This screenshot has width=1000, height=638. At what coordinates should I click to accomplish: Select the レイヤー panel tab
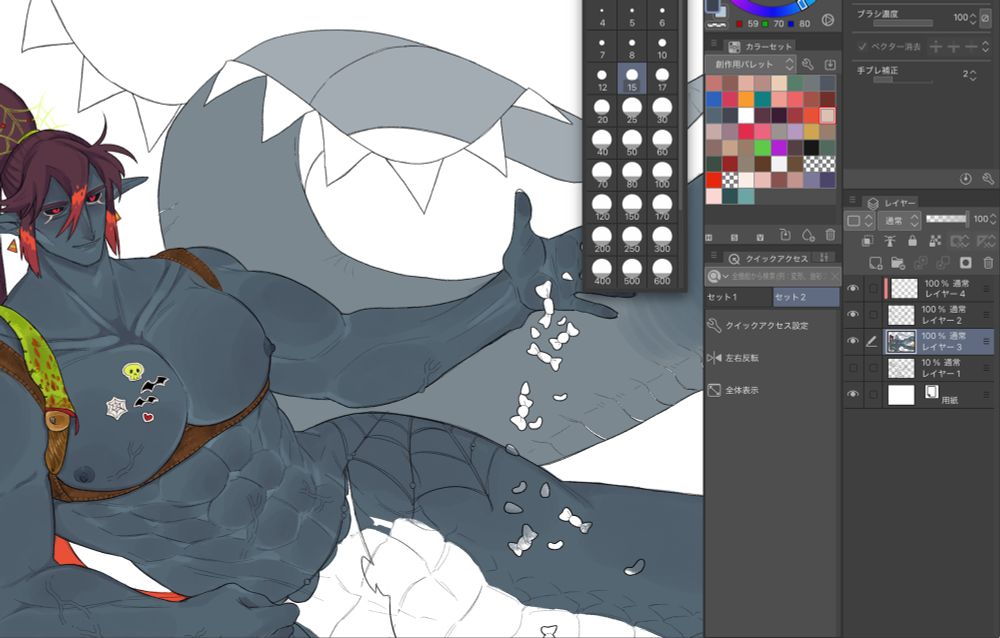point(892,203)
